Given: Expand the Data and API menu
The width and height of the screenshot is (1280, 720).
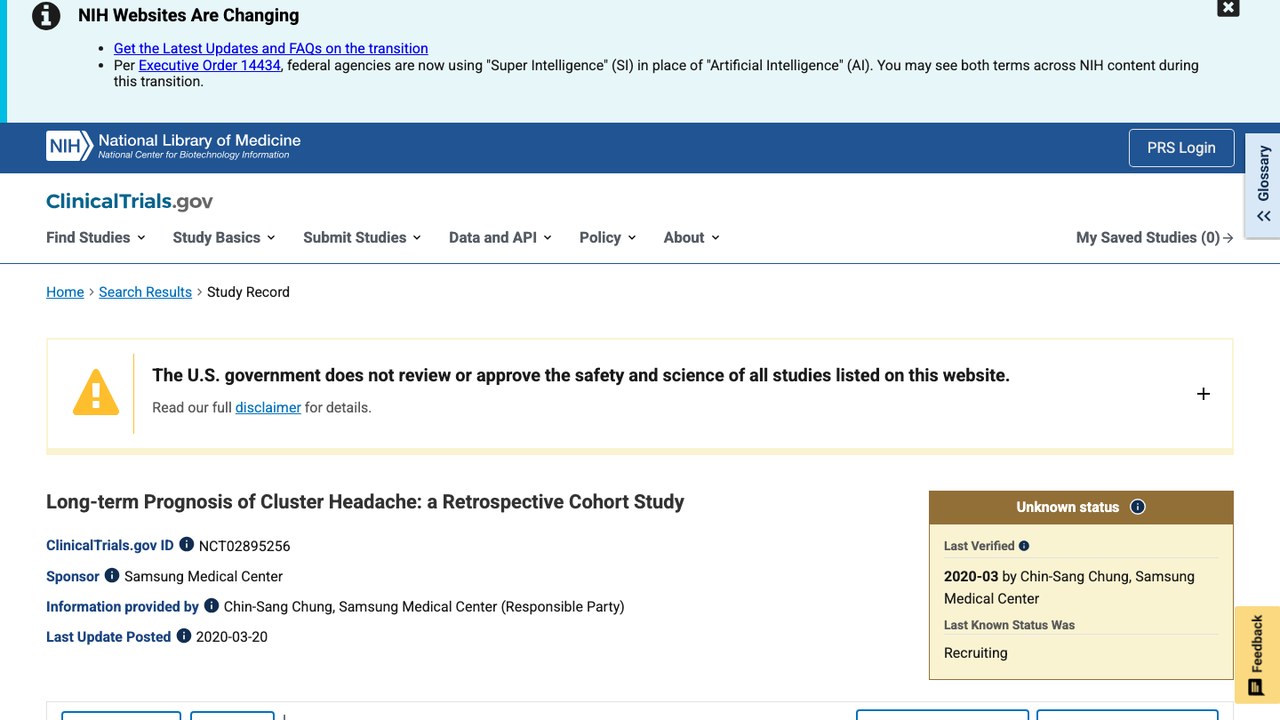Looking at the screenshot, I should pyautogui.click(x=500, y=237).
